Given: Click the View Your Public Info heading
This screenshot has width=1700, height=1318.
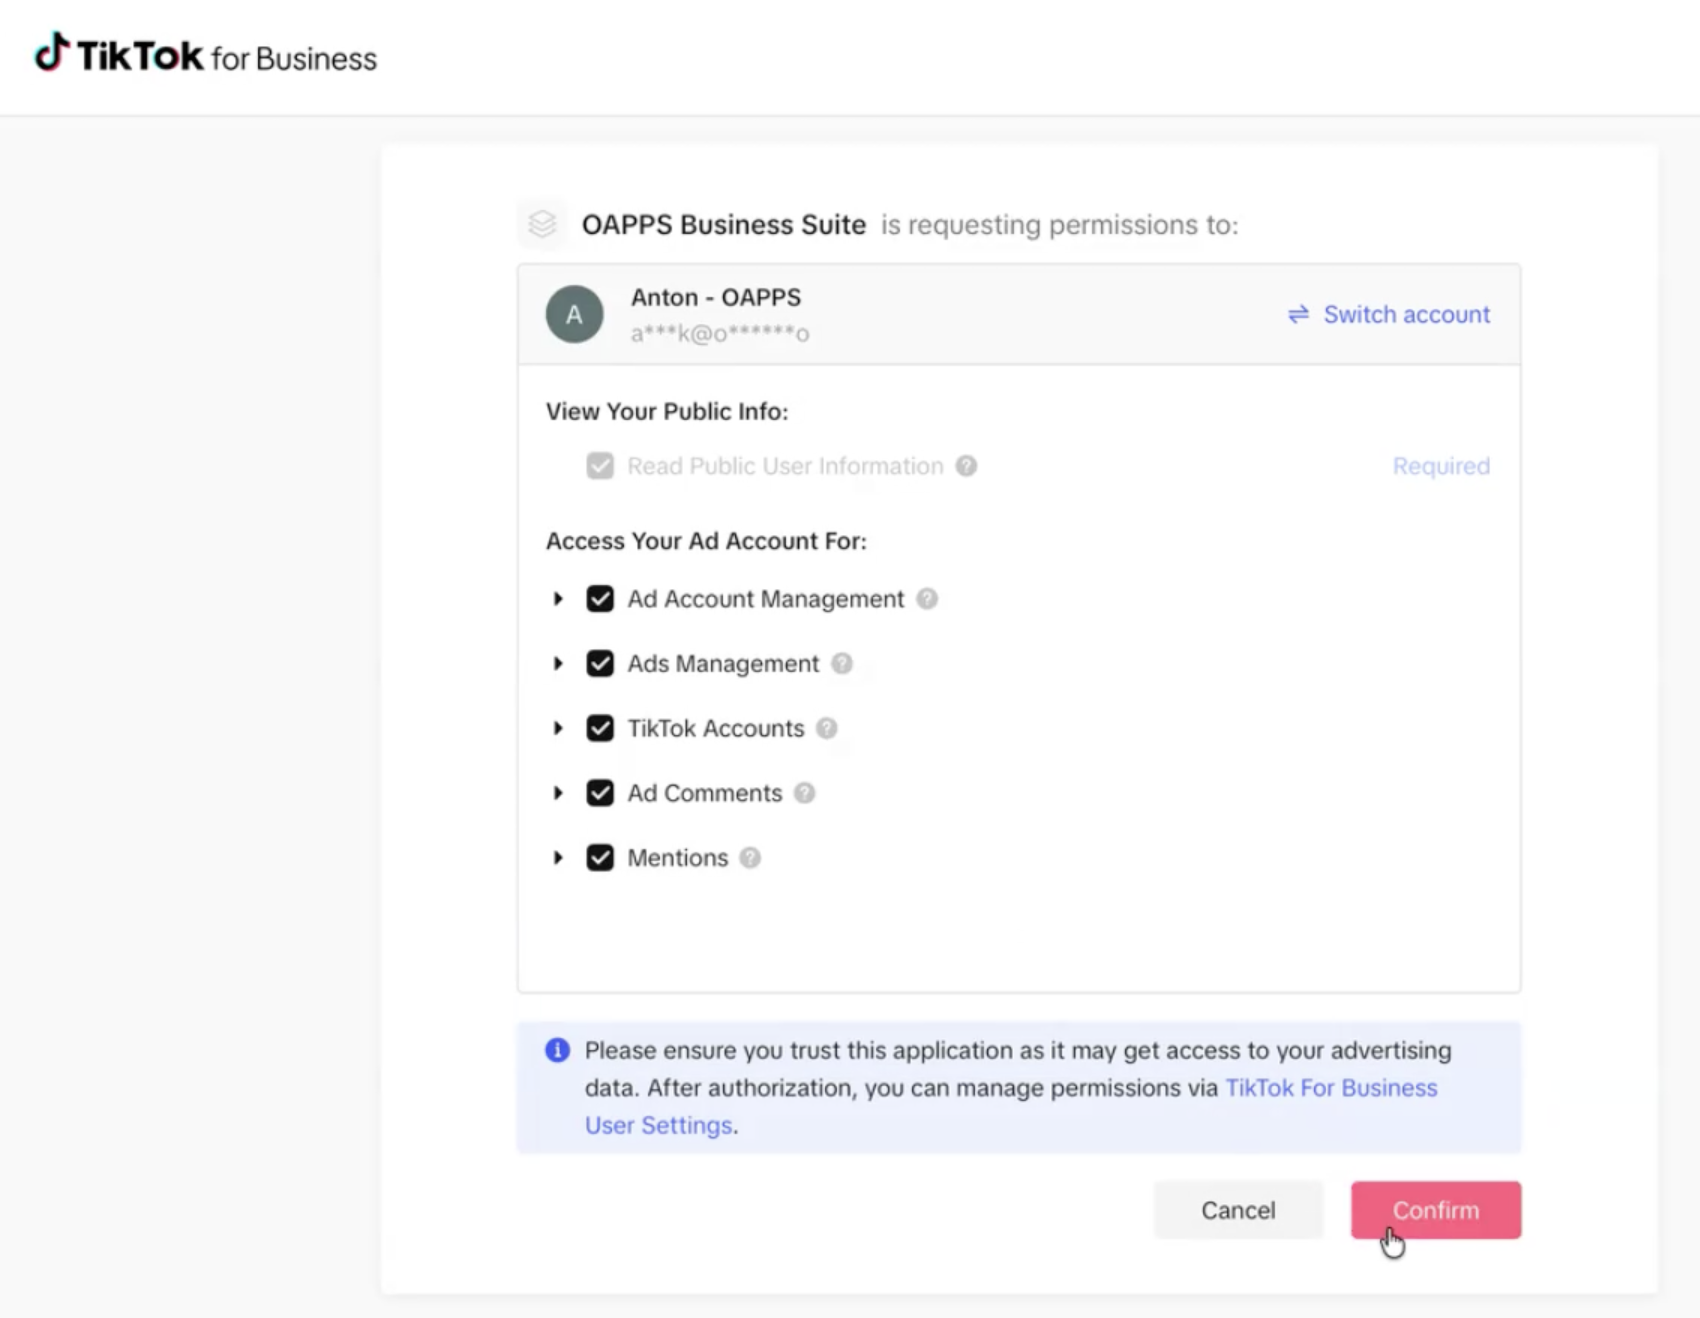Looking at the screenshot, I should coord(667,411).
